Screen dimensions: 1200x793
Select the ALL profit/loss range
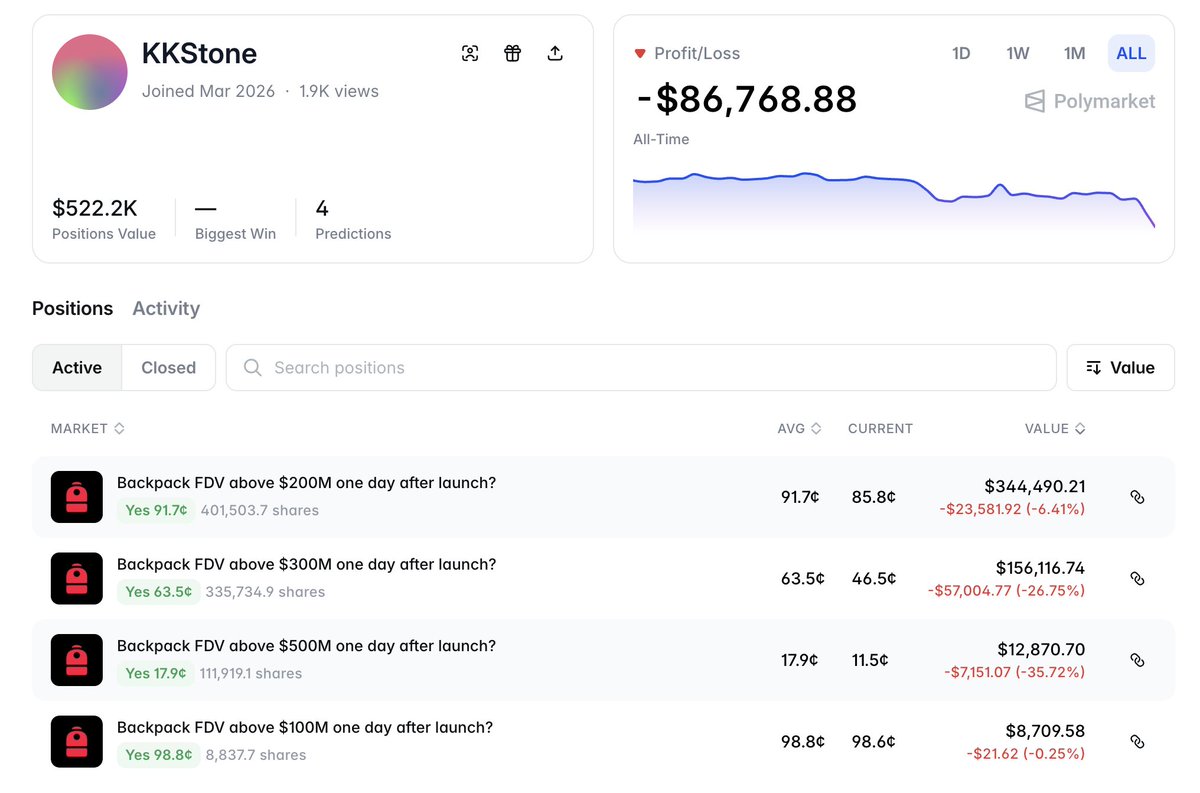[x=1131, y=54]
